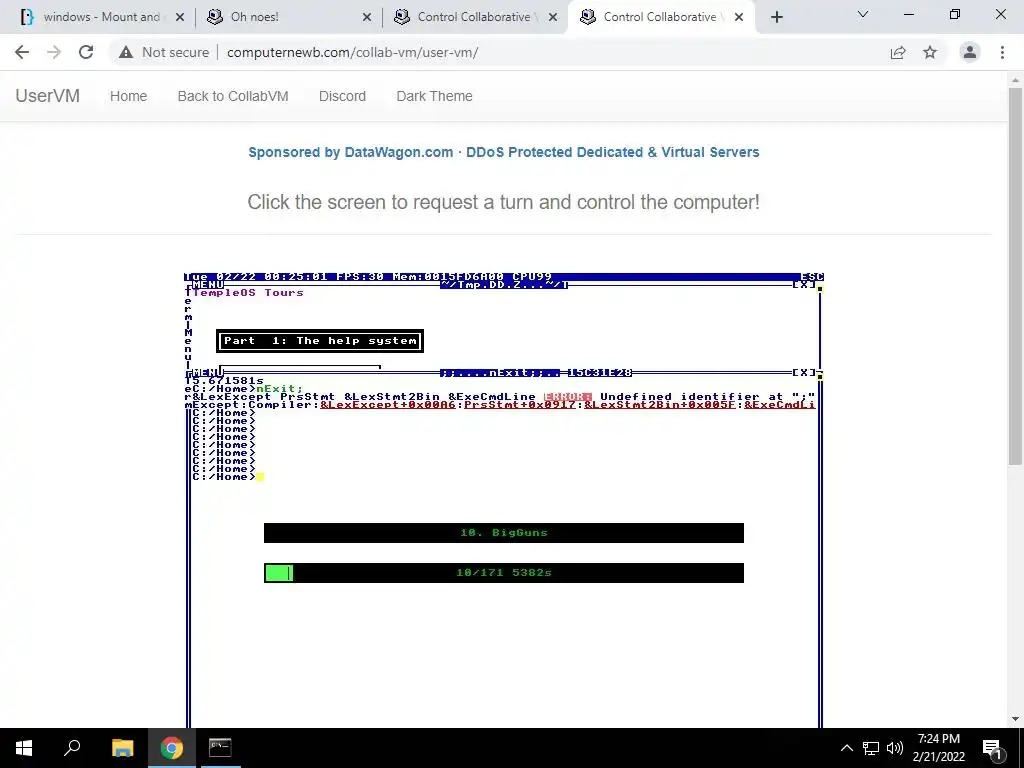The width and height of the screenshot is (1024, 768).
Task: Click the '10. BigGuns' black bar
Action: (504, 533)
